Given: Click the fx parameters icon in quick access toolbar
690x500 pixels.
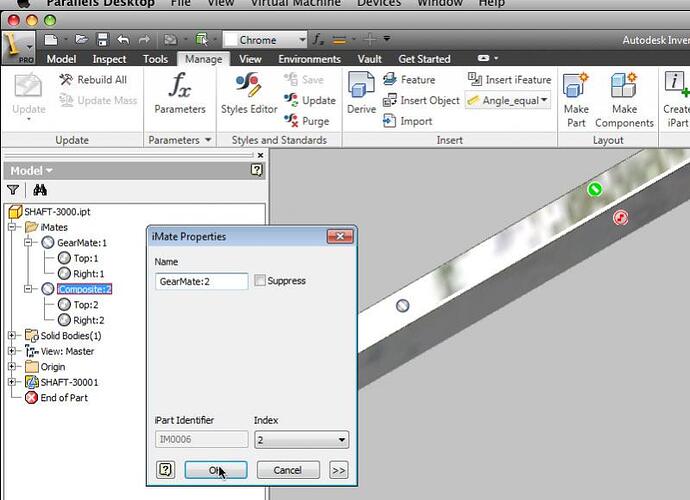Looking at the screenshot, I should point(318,39).
